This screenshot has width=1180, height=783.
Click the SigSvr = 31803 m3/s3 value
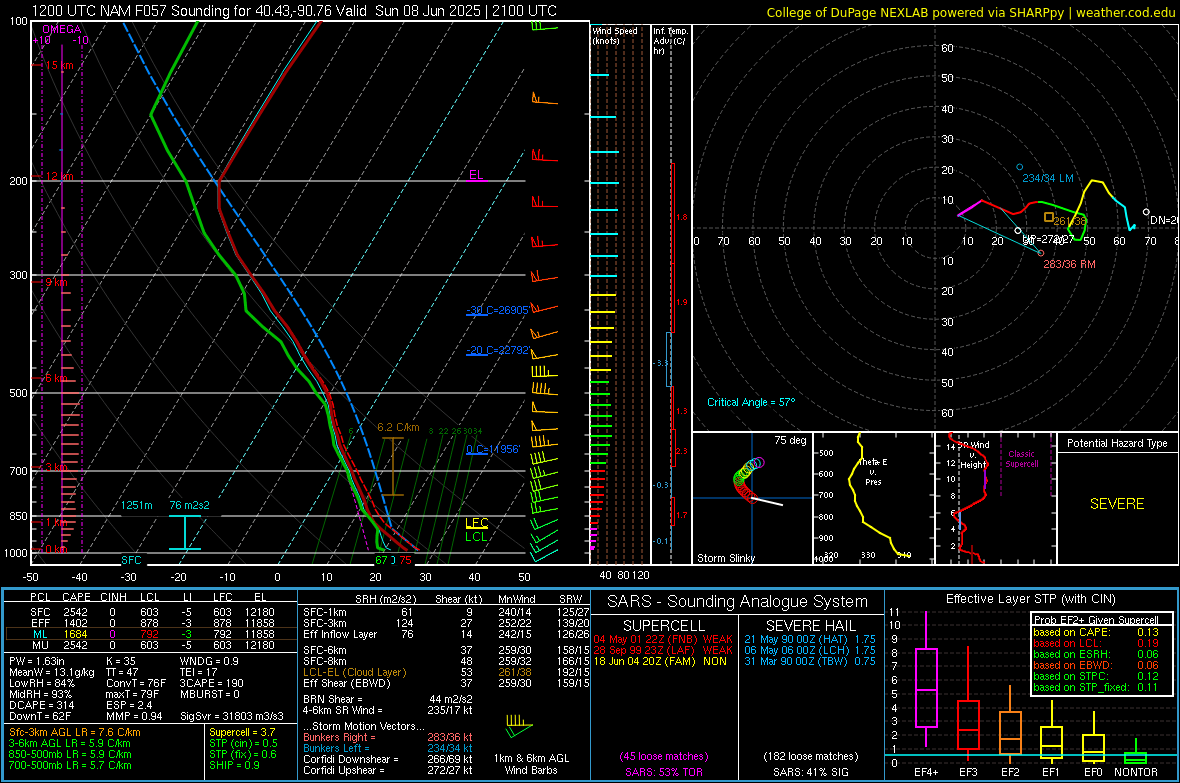pyautogui.click(x=233, y=716)
